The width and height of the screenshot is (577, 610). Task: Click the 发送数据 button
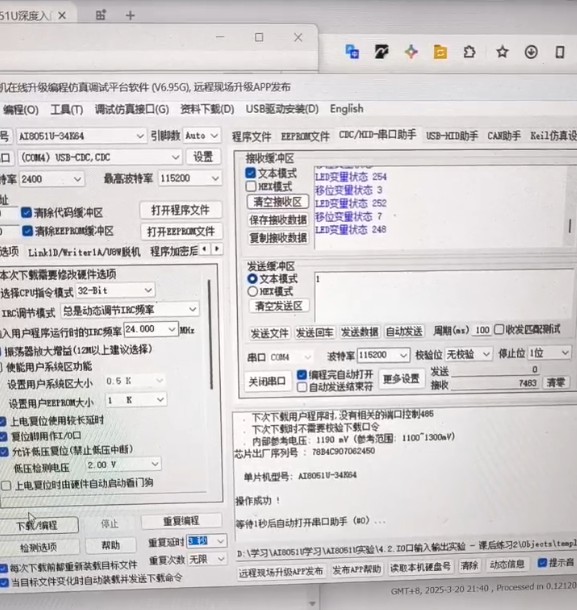click(x=359, y=332)
